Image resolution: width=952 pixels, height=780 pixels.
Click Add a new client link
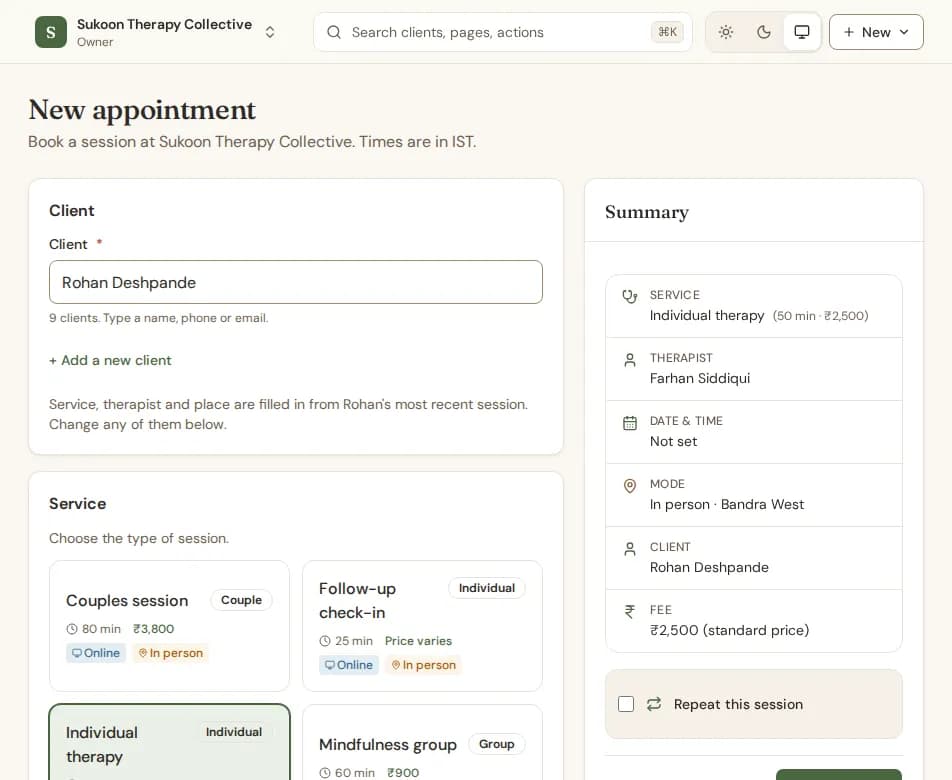click(x=110, y=361)
